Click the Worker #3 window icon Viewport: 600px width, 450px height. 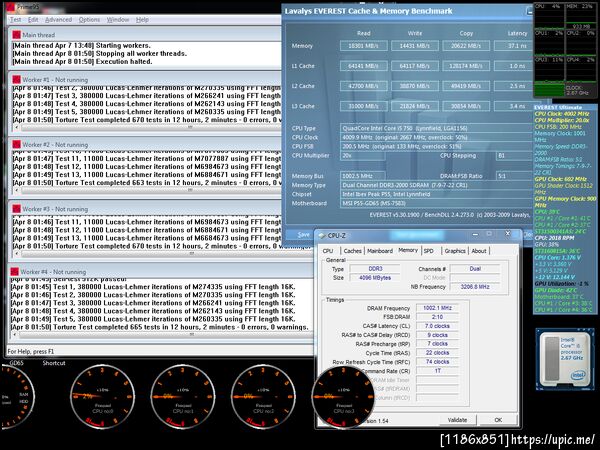16,209
